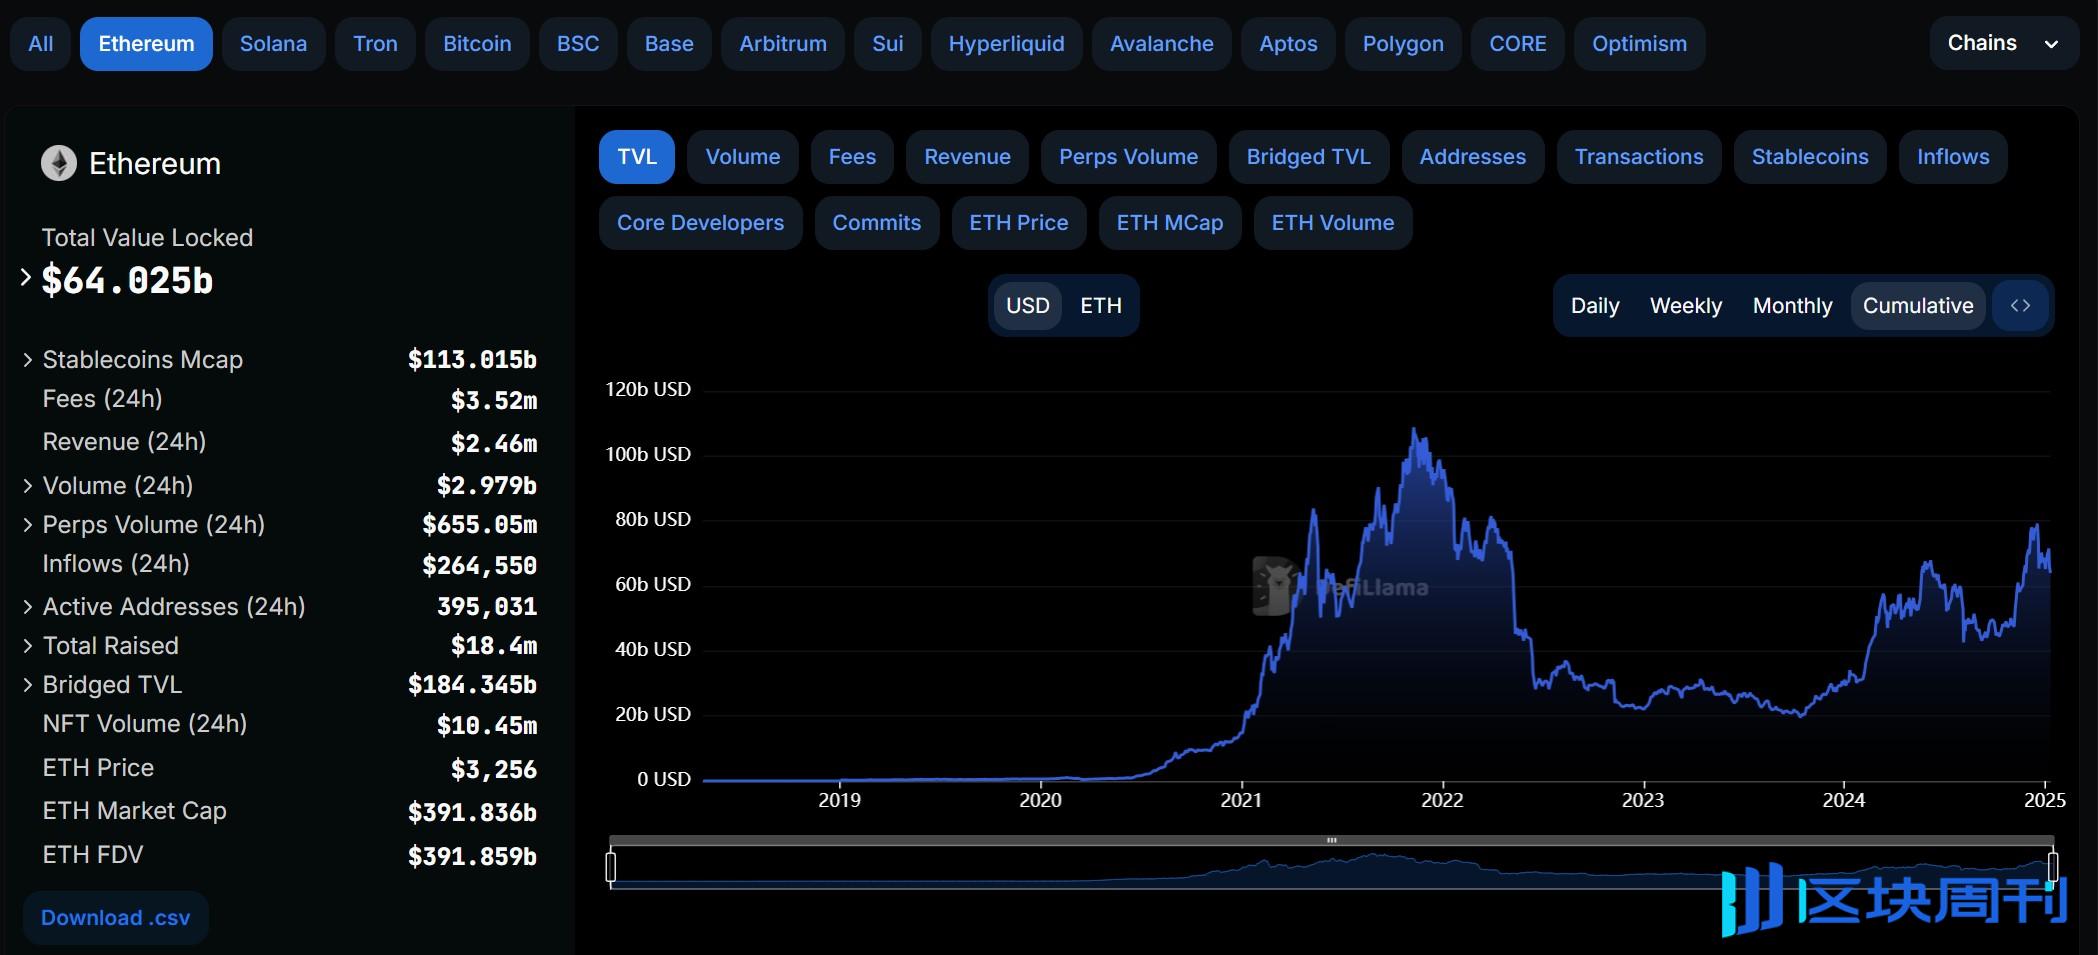This screenshot has width=2098, height=955.
Task: Enable Addresses chart series
Action: (1473, 157)
